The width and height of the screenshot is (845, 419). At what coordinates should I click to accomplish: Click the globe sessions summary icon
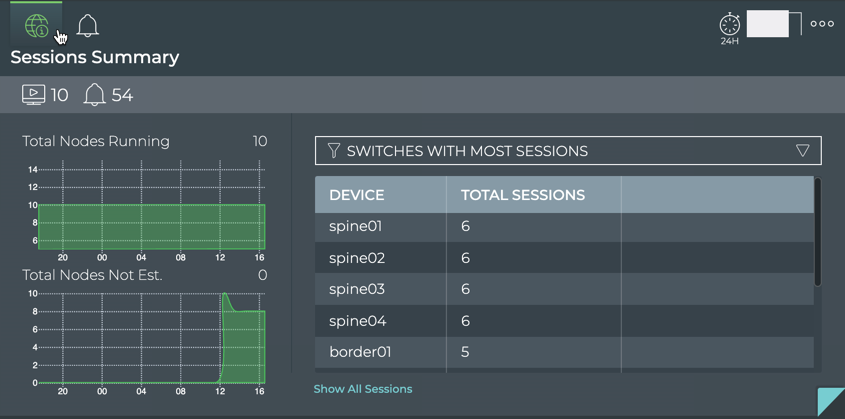coord(36,25)
